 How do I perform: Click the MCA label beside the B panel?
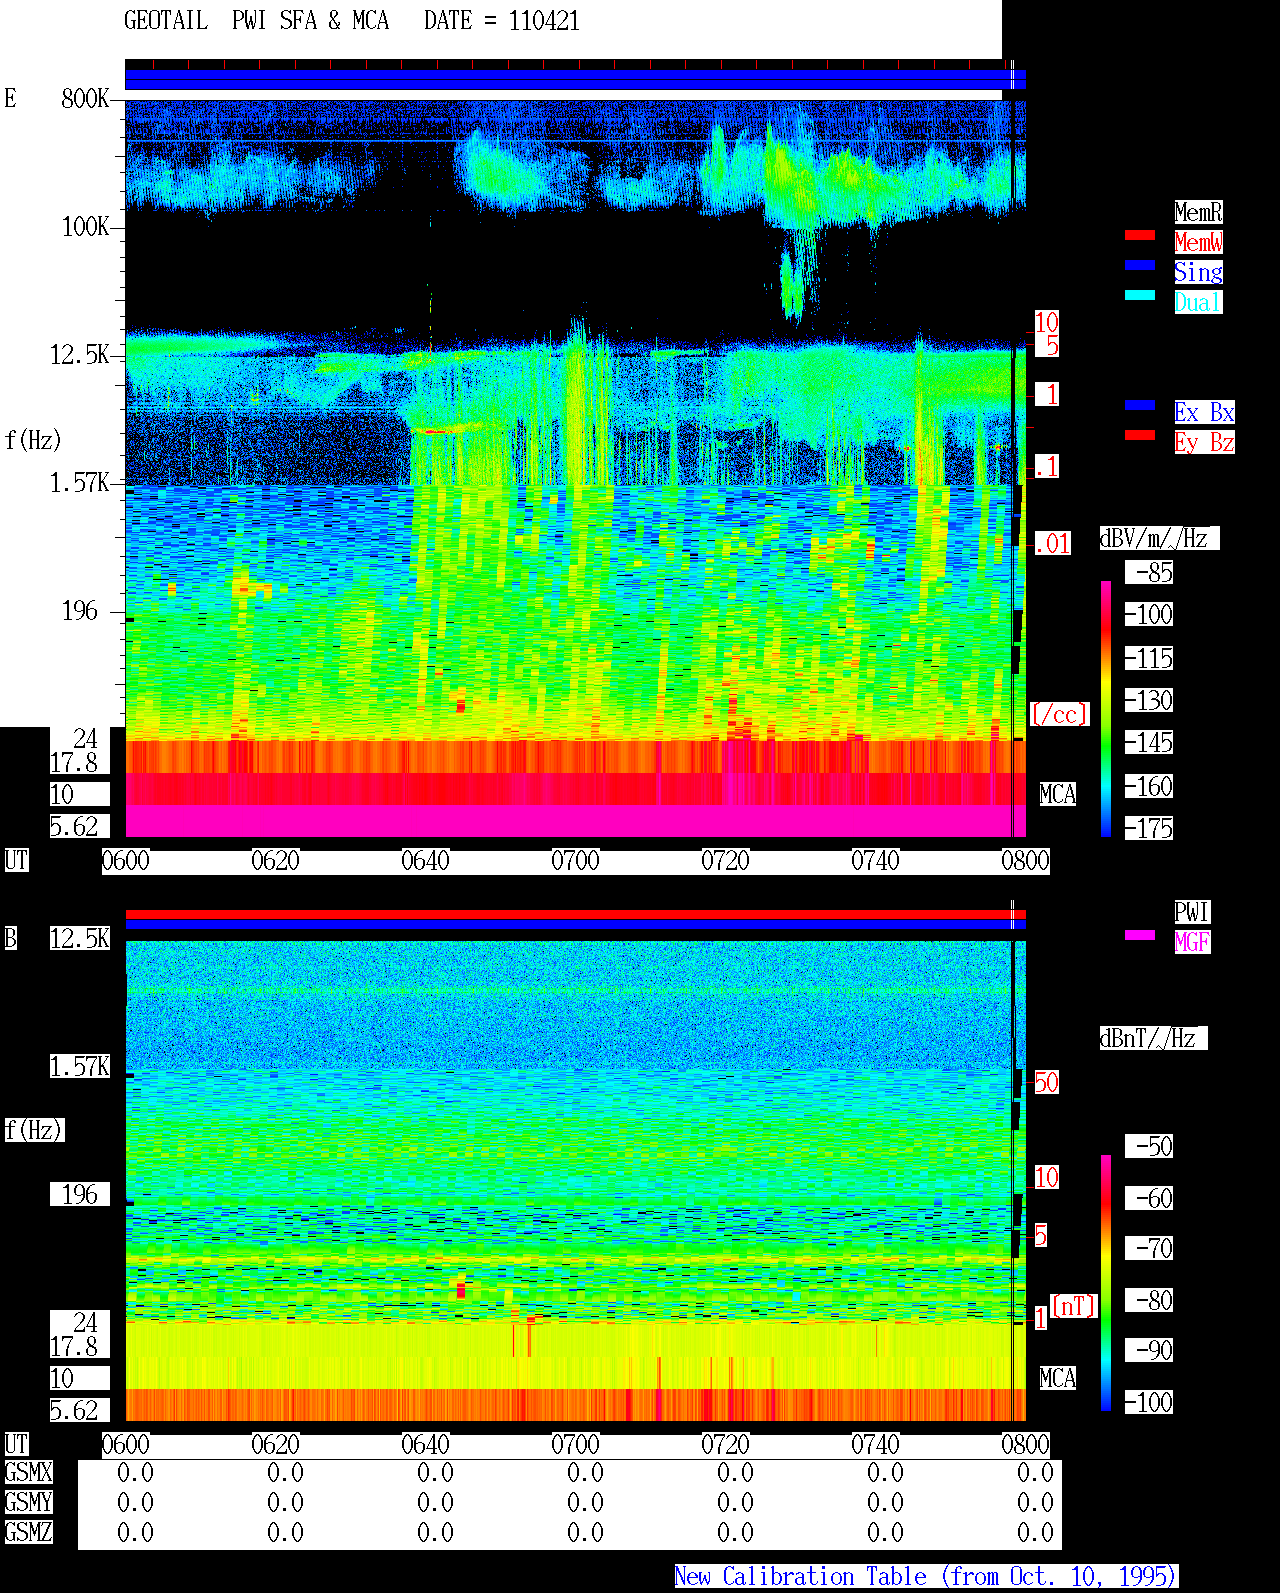(1058, 1378)
